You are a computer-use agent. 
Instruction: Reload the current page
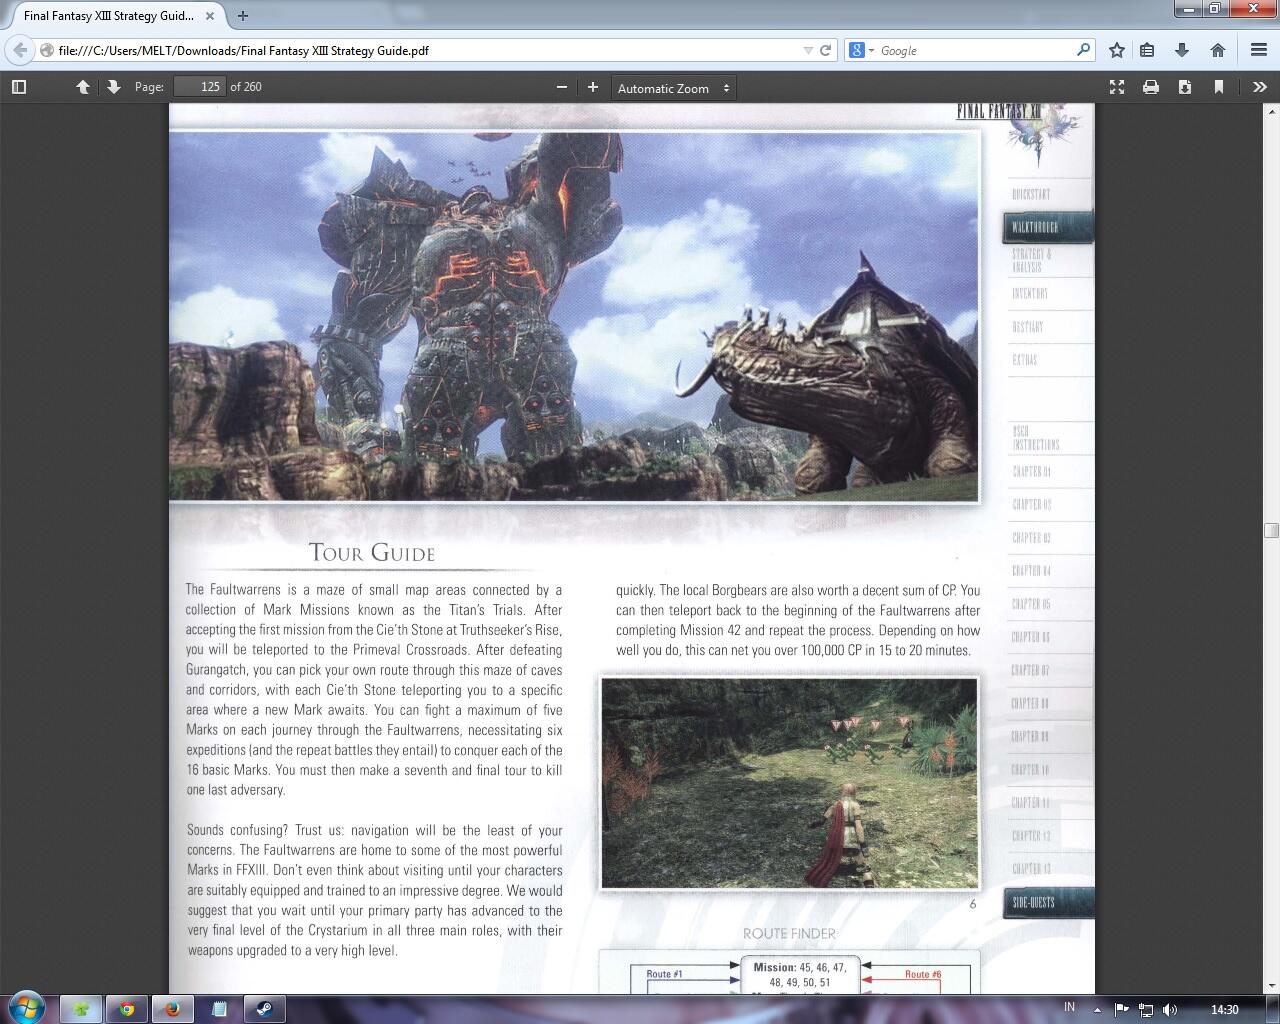pos(826,50)
